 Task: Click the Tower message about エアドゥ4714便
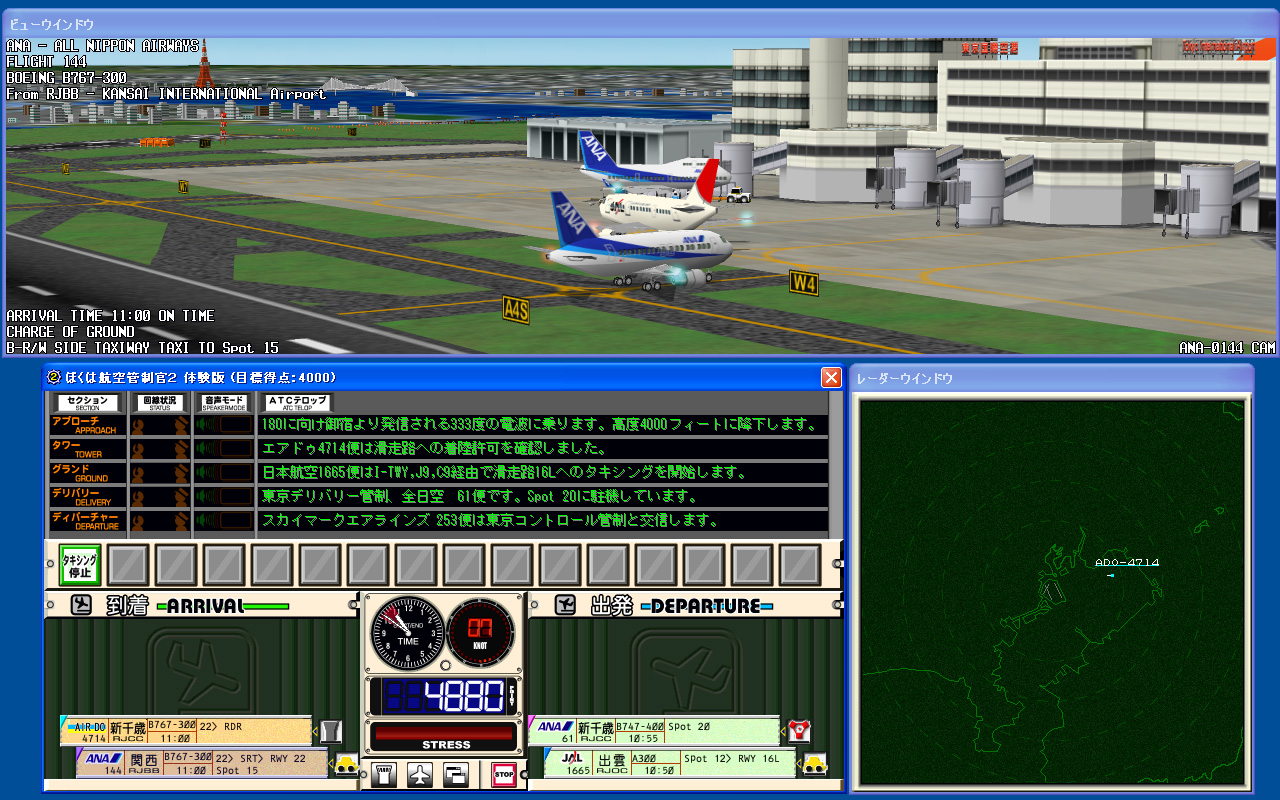point(542,448)
